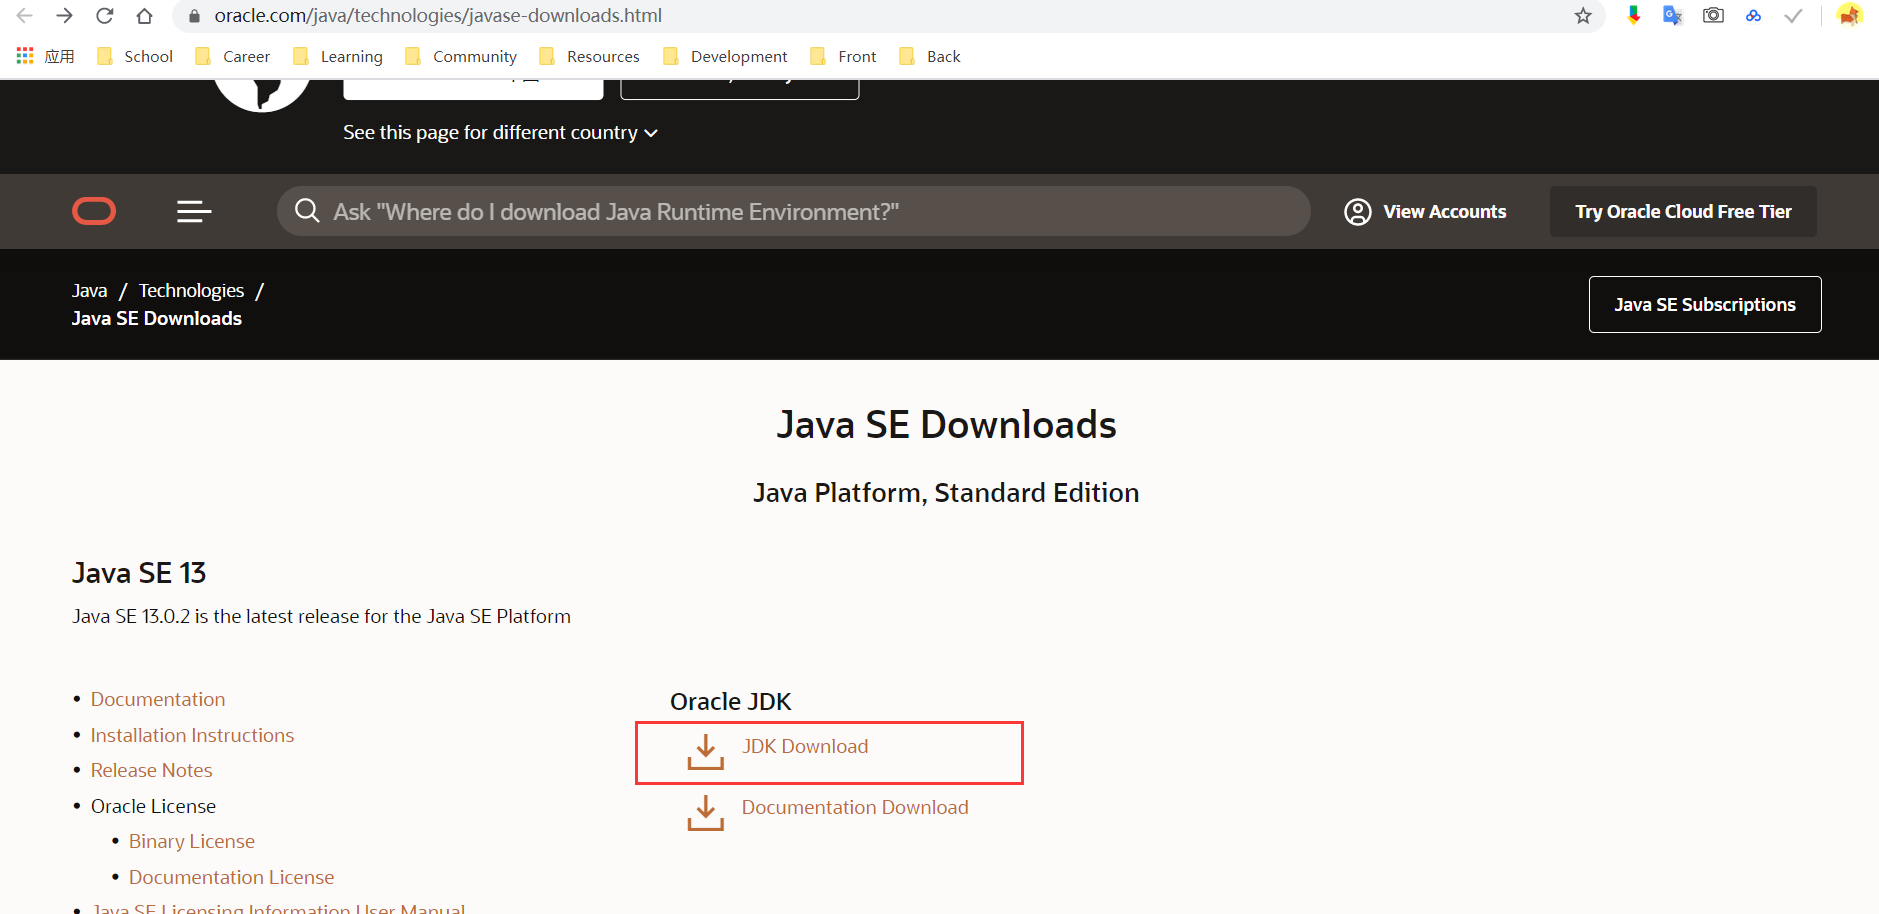
Task: Expand See this page for different country
Action: point(500,132)
